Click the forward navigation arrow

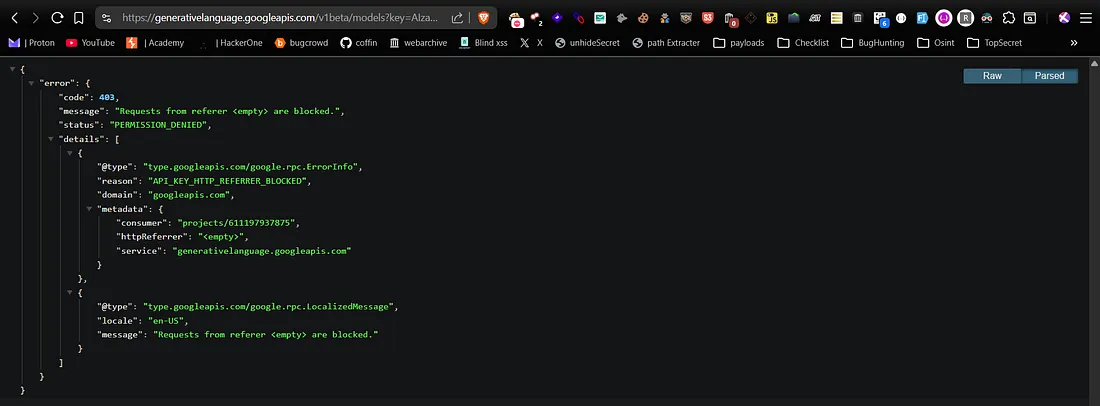click(x=35, y=18)
